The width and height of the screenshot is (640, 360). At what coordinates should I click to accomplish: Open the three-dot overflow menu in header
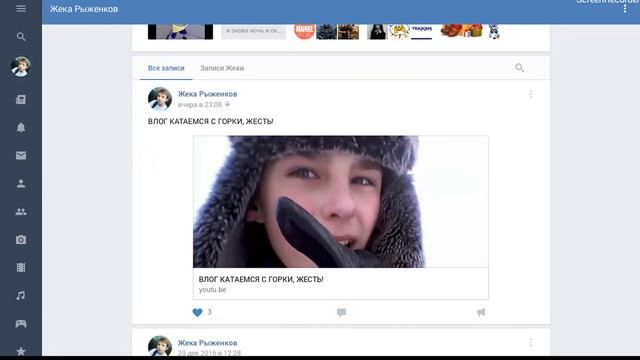point(624,9)
